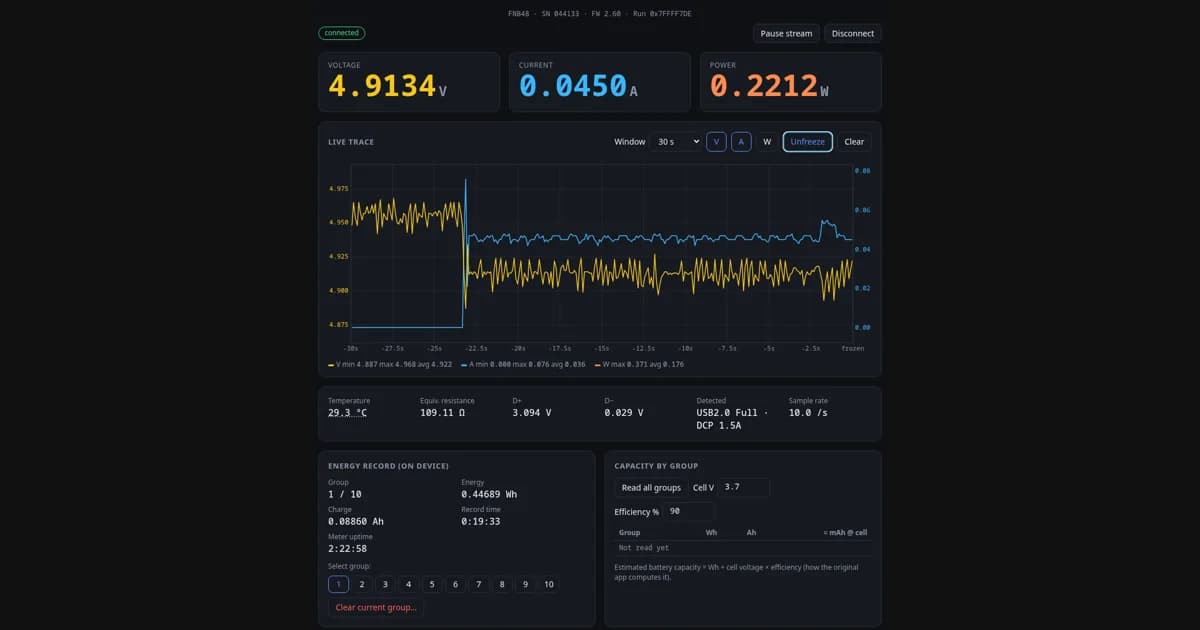The width and height of the screenshot is (1200, 630).
Task: Select energy group 1
Action: pyautogui.click(x=338, y=584)
